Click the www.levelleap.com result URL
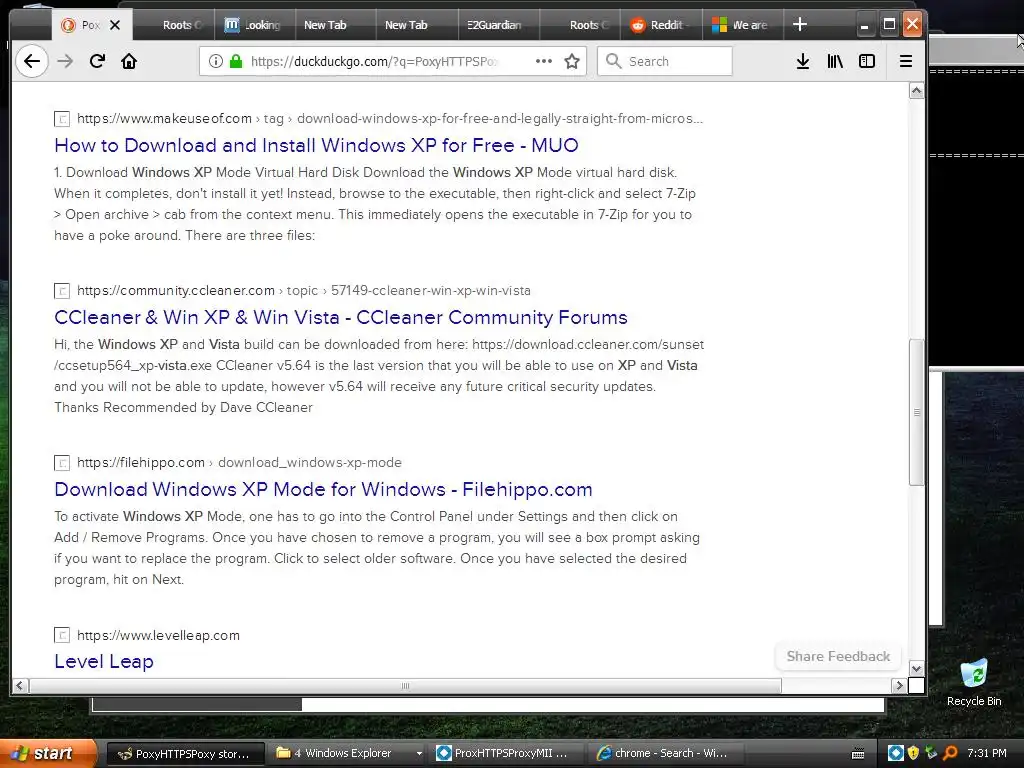 click(x=158, y=635)
